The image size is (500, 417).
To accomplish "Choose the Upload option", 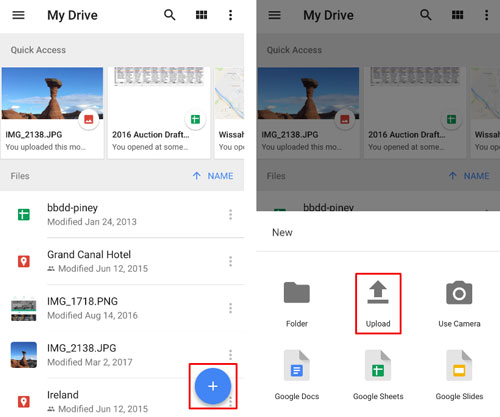I will point(378,303).
